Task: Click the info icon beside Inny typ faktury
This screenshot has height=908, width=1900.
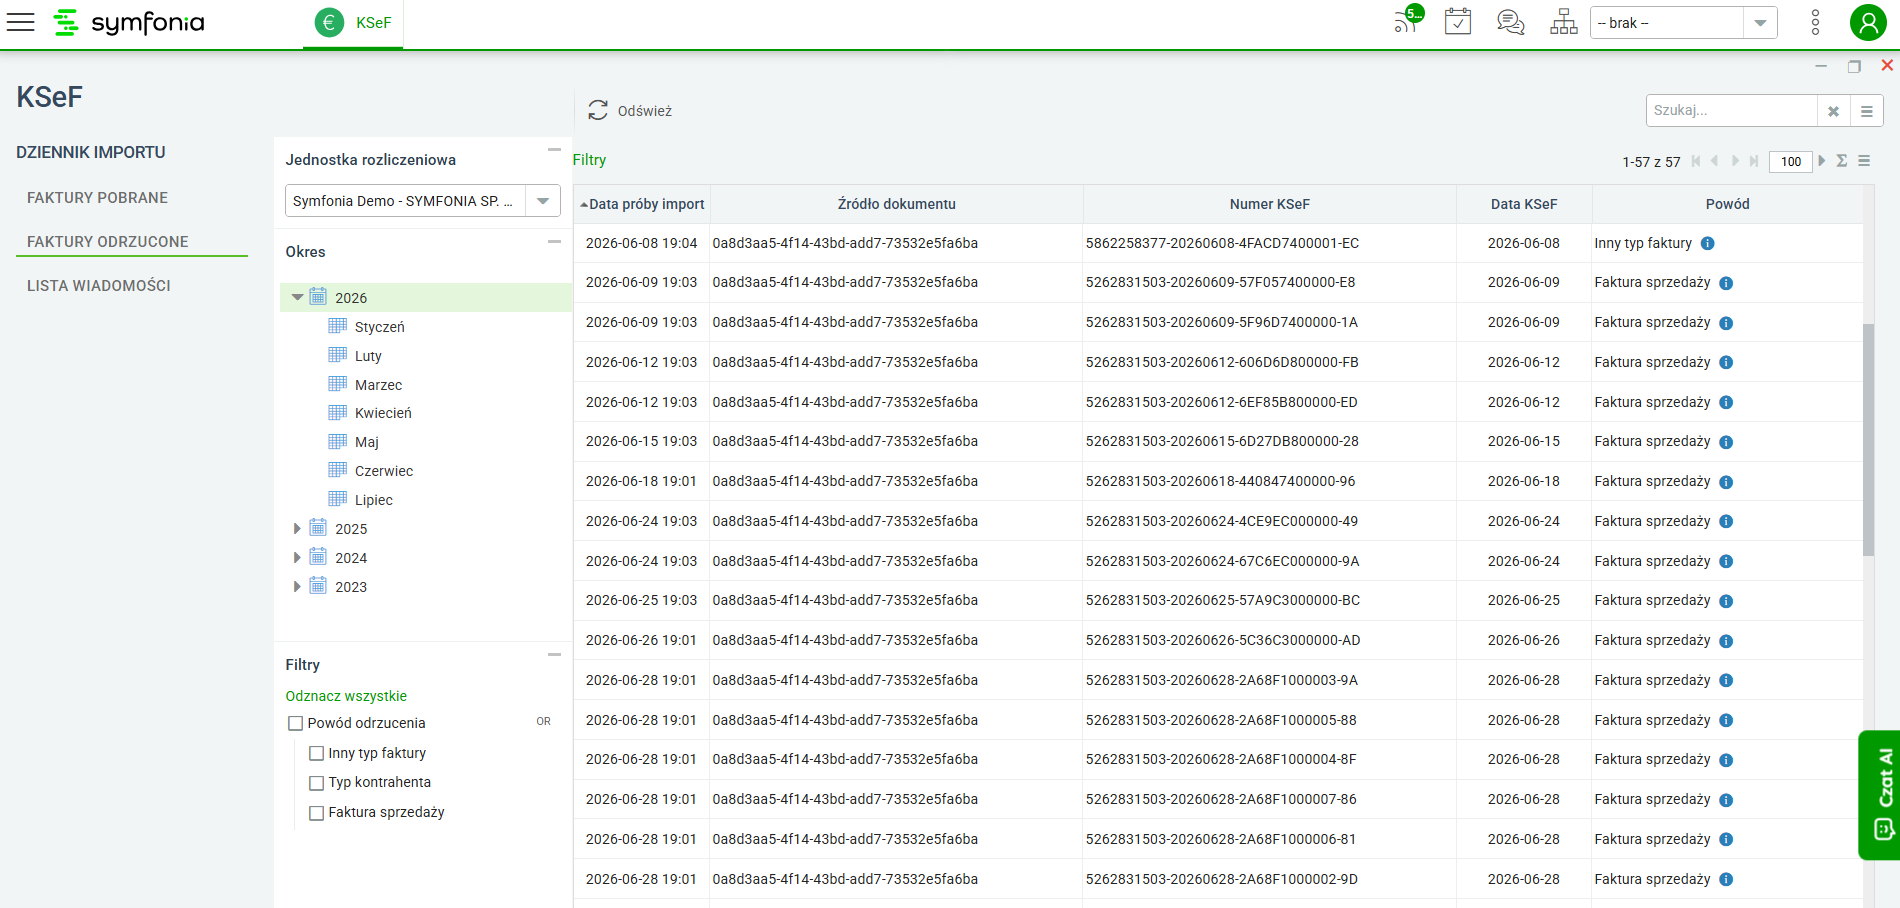Action: (1707, 243)
